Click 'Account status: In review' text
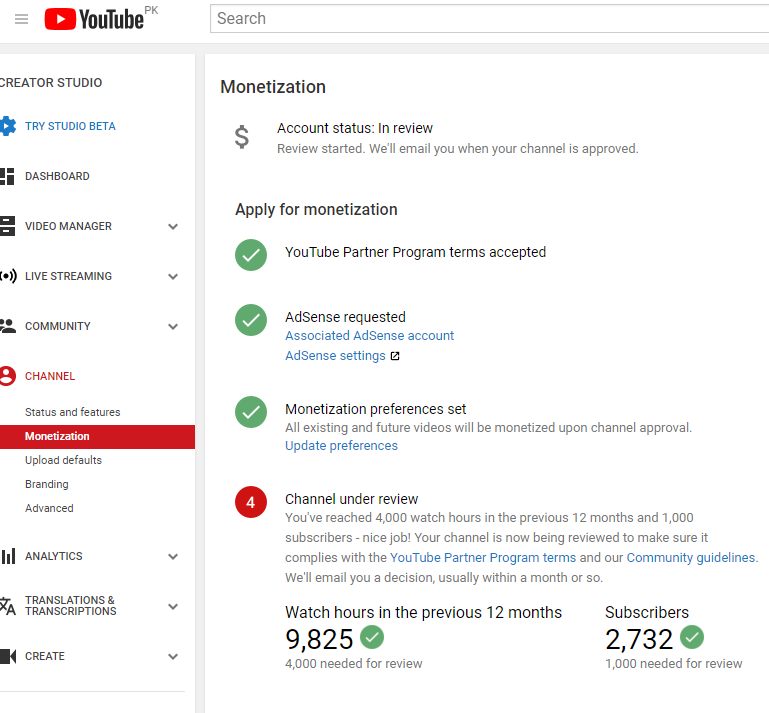 click(x=355, y=128)
